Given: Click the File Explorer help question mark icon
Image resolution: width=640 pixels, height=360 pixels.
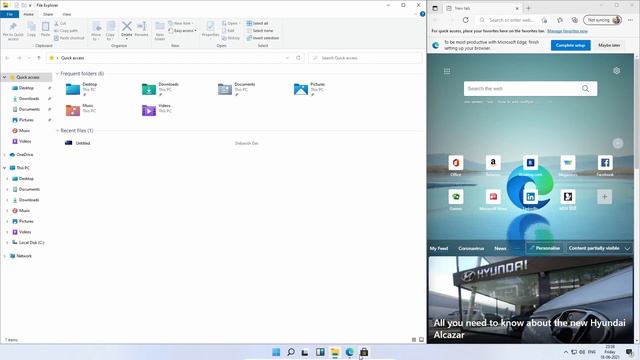Looking at the screenshot, I should (x=422, y=14).
